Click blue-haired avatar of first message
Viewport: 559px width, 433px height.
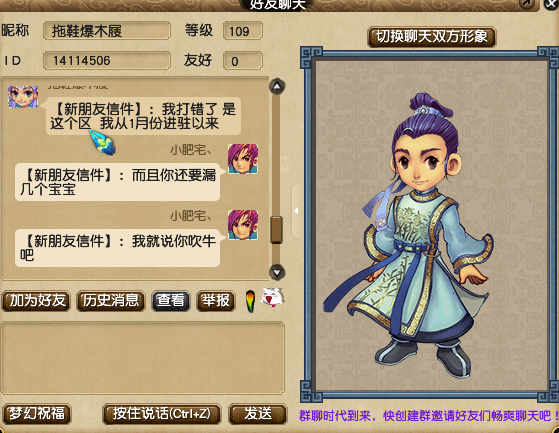coord(23,97)
